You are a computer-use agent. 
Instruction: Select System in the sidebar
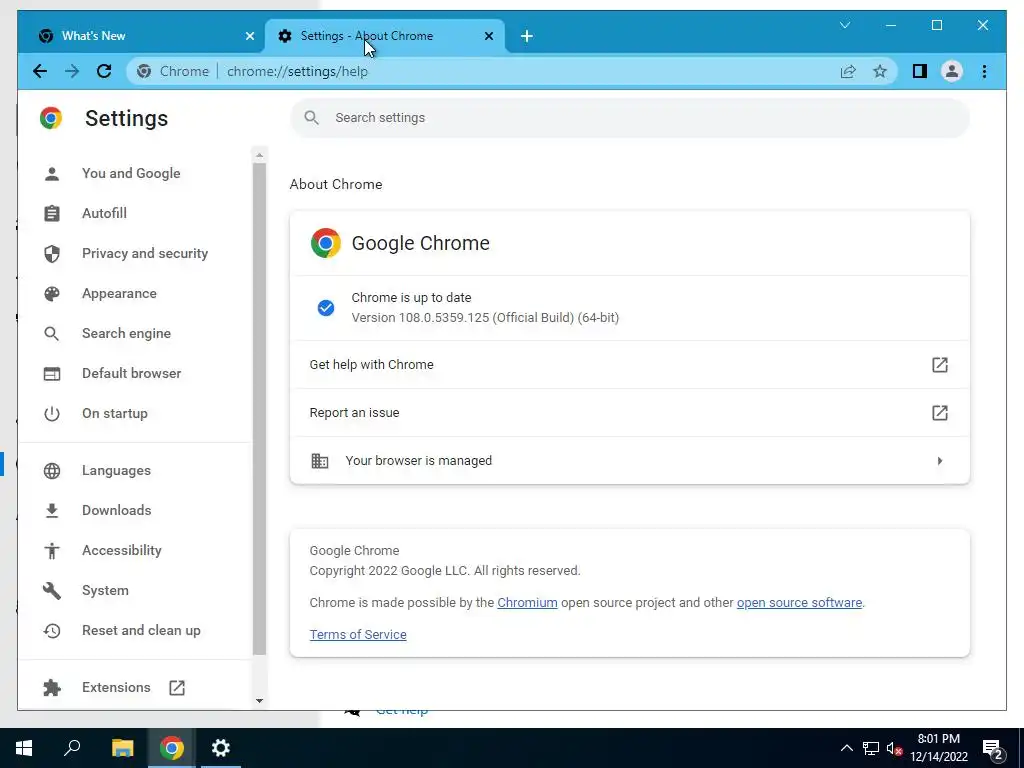(105, 590)
